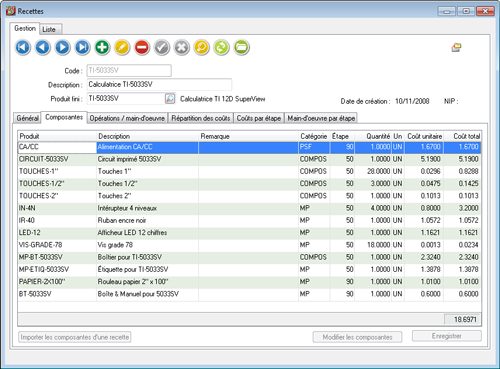Select the TOUCHES-1" row
Viewport: 500px width, 369px height.
pos(249,171)
